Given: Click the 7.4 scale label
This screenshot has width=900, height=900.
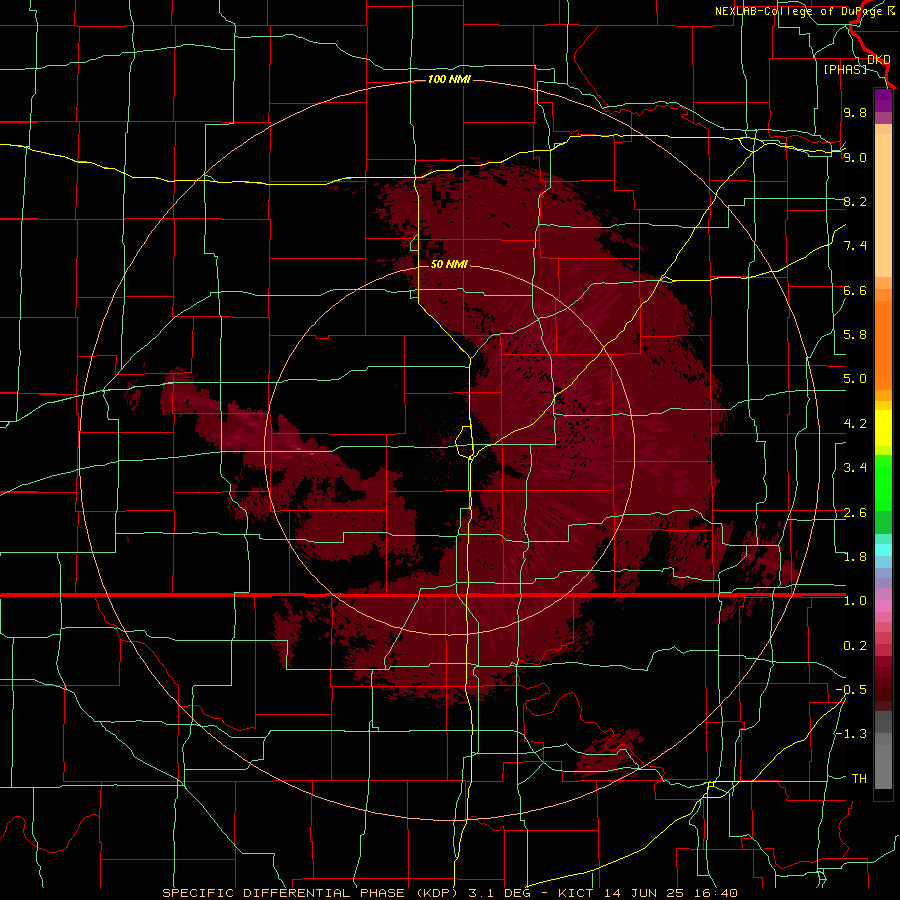Looking at the screenshot, I should 855,246.
